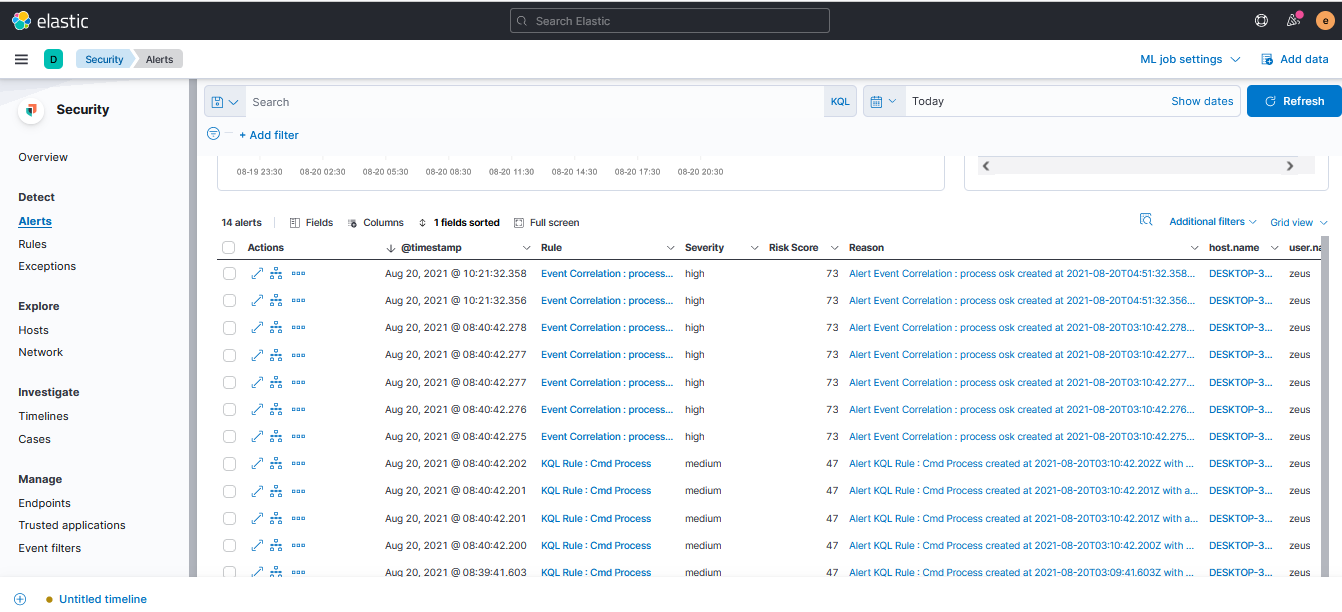
Task: Click the Refresh button
Action: [x=1294, y=101]
